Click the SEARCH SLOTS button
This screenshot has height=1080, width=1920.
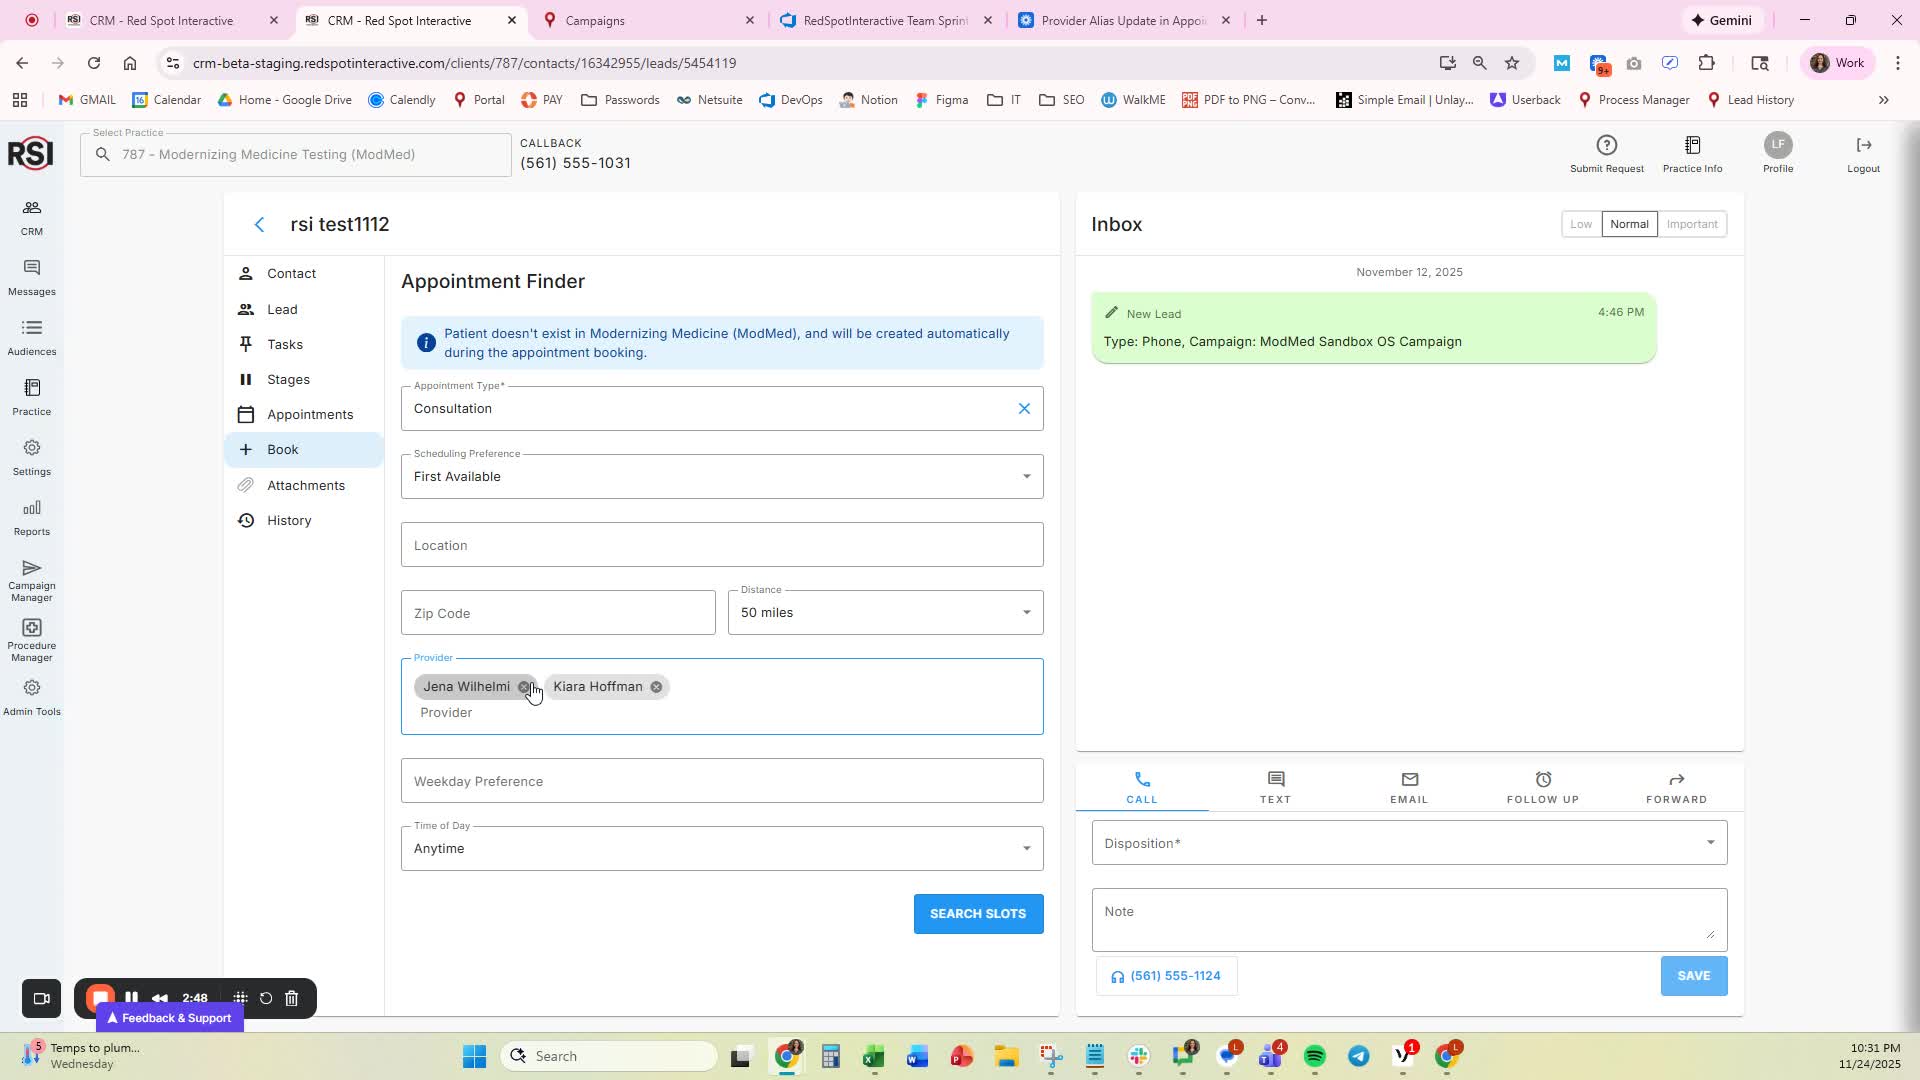click(978, 914)
